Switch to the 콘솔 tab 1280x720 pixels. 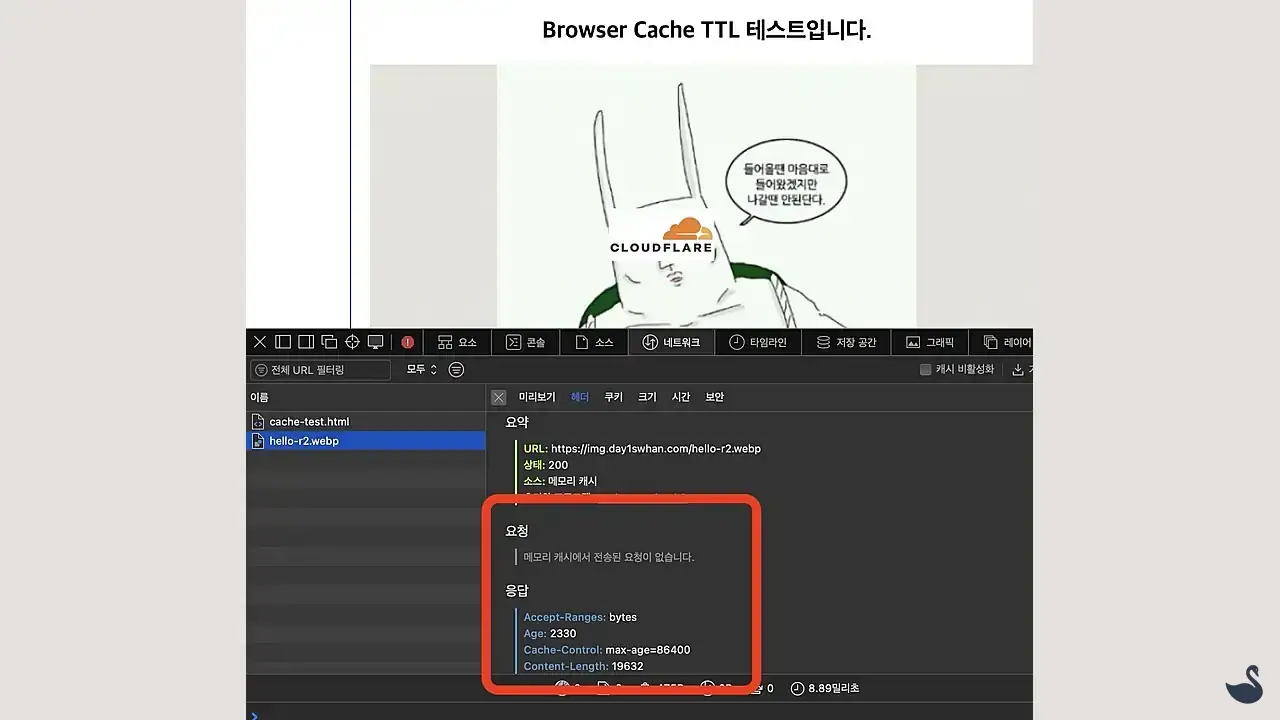coord(525,342)
